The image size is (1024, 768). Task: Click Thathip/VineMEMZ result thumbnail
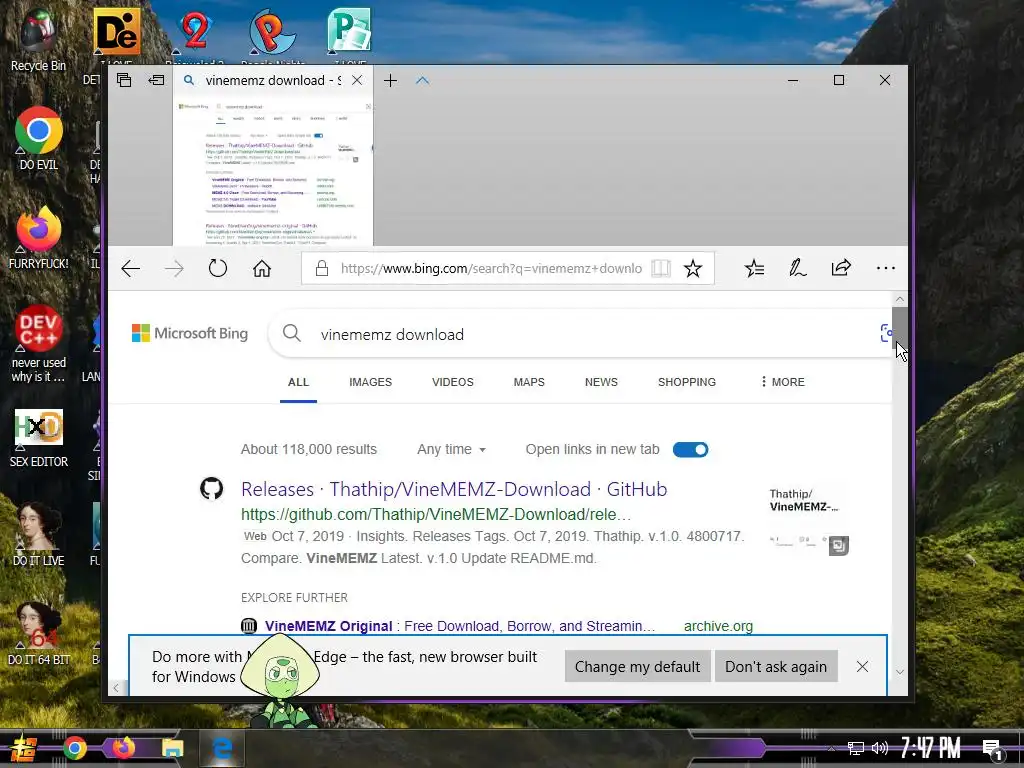(809, 520)
